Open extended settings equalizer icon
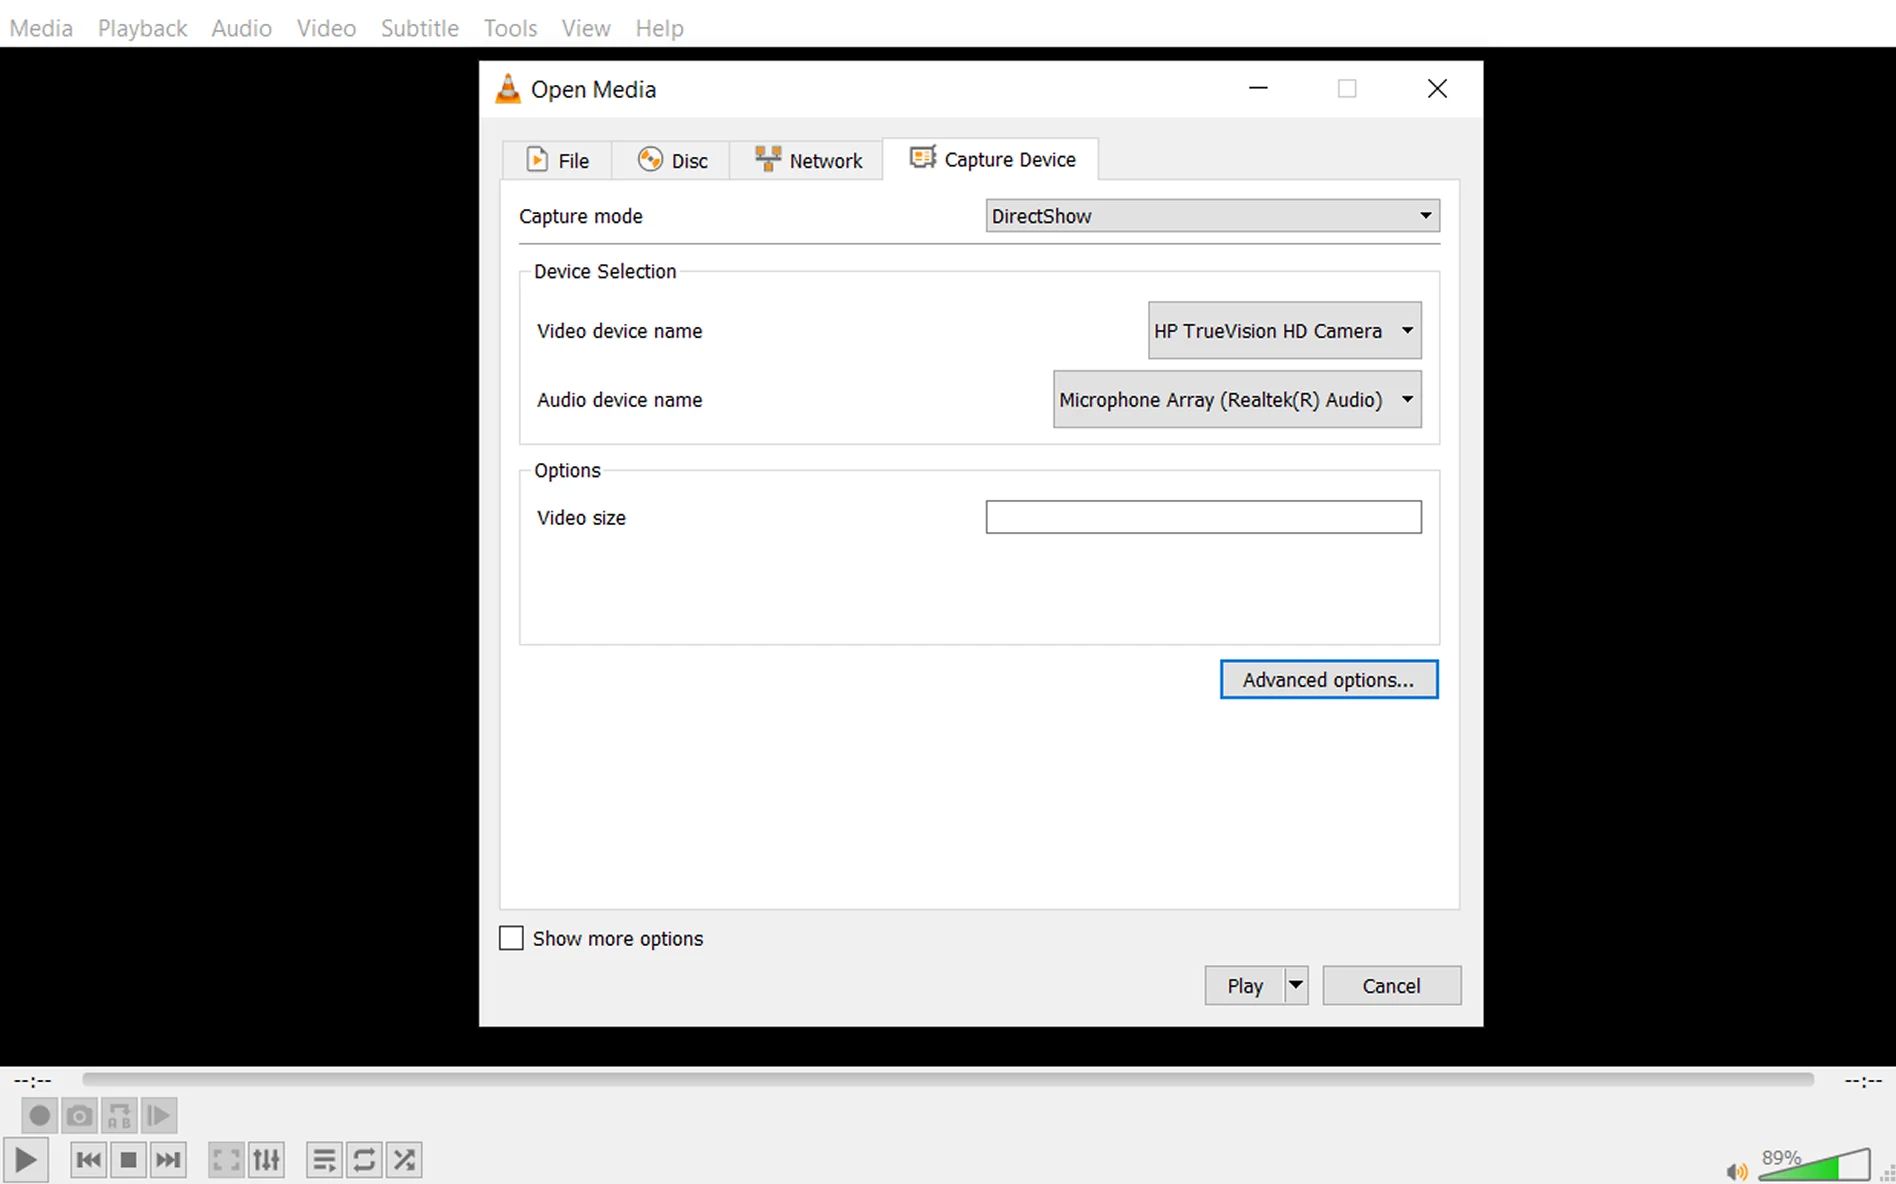Viewport: 1896px width, 1184px height. tap(266, 1160)
